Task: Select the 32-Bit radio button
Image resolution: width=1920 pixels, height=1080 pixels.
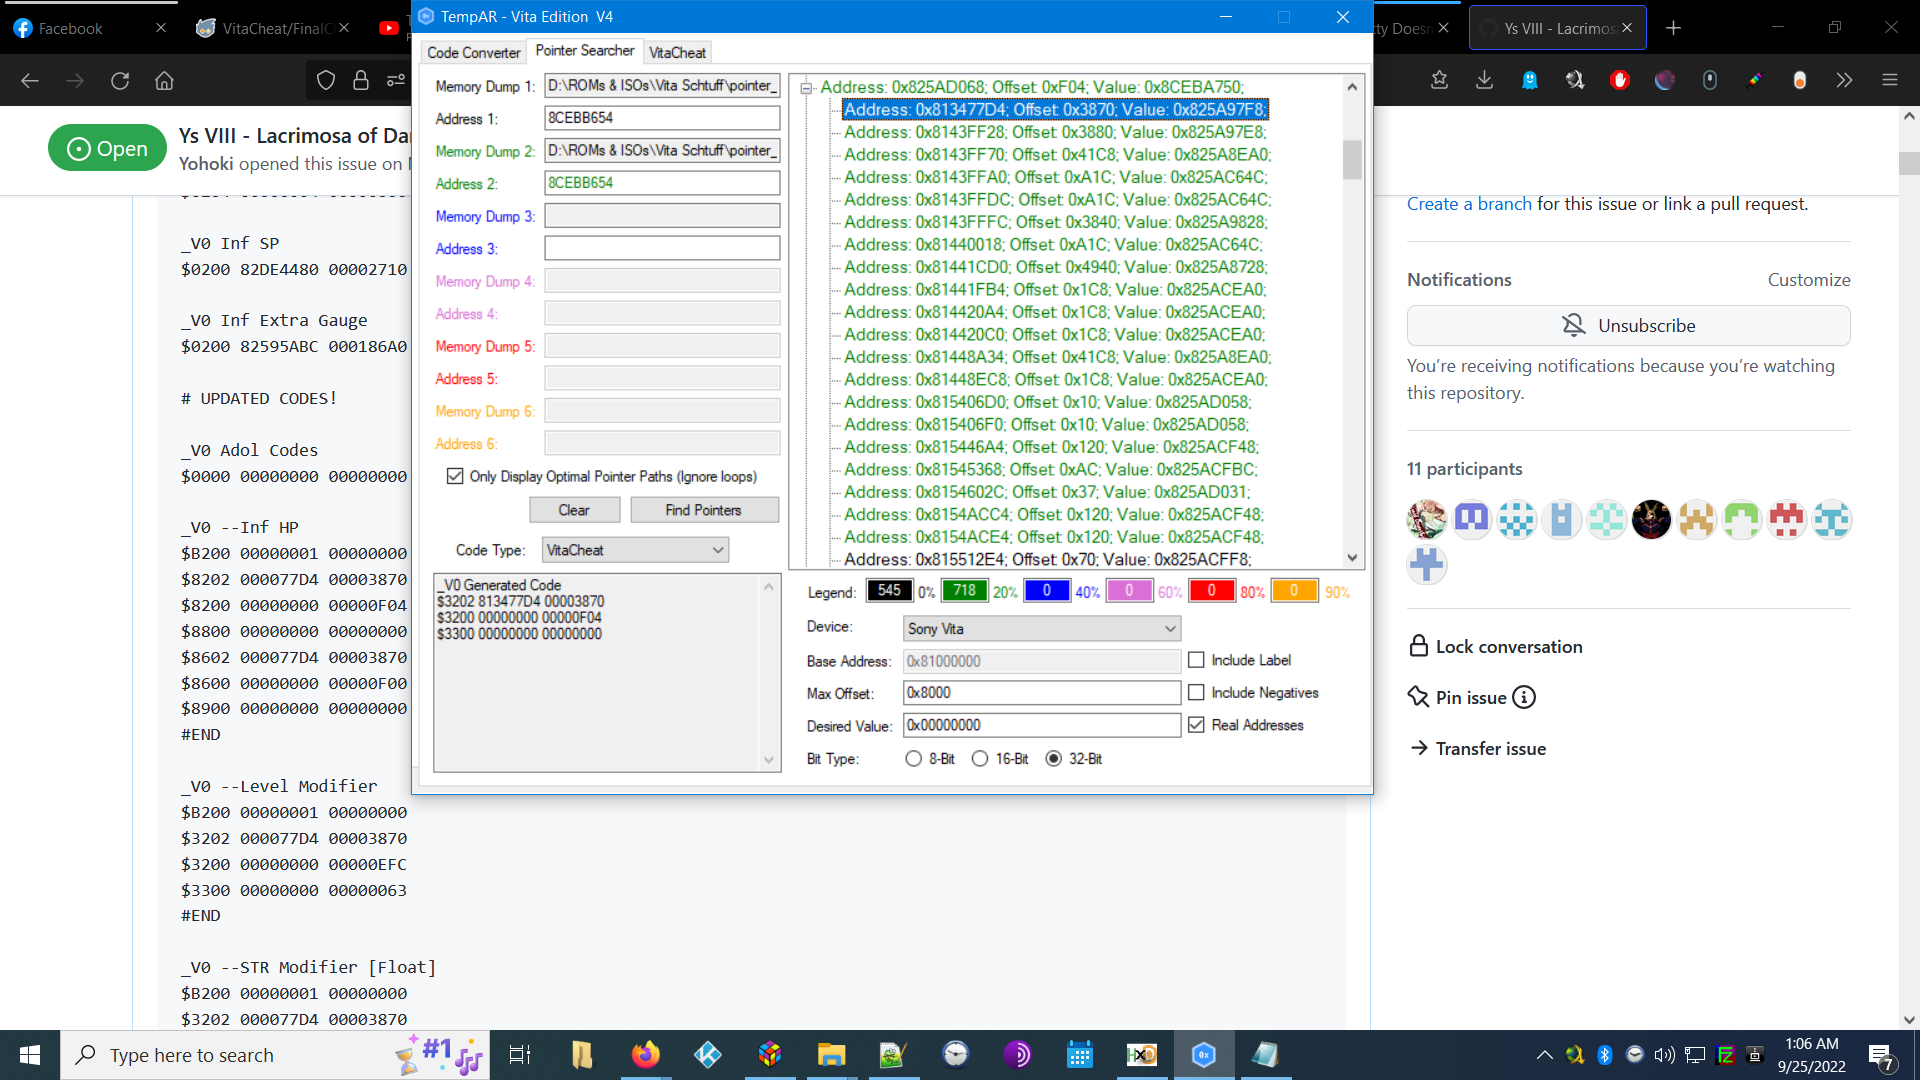Action: 1053,759
